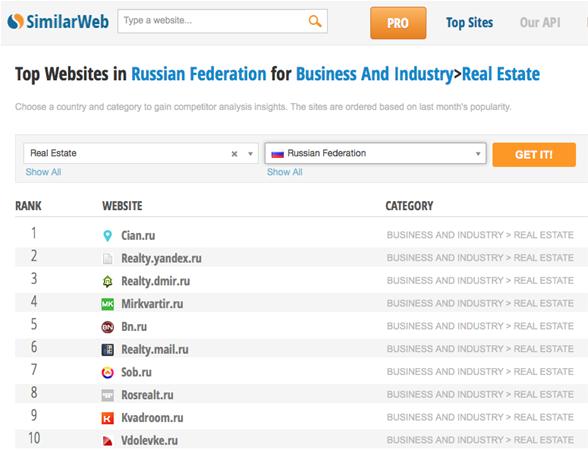
Task: Click the GET IT! button
Action: pos(534,154)
